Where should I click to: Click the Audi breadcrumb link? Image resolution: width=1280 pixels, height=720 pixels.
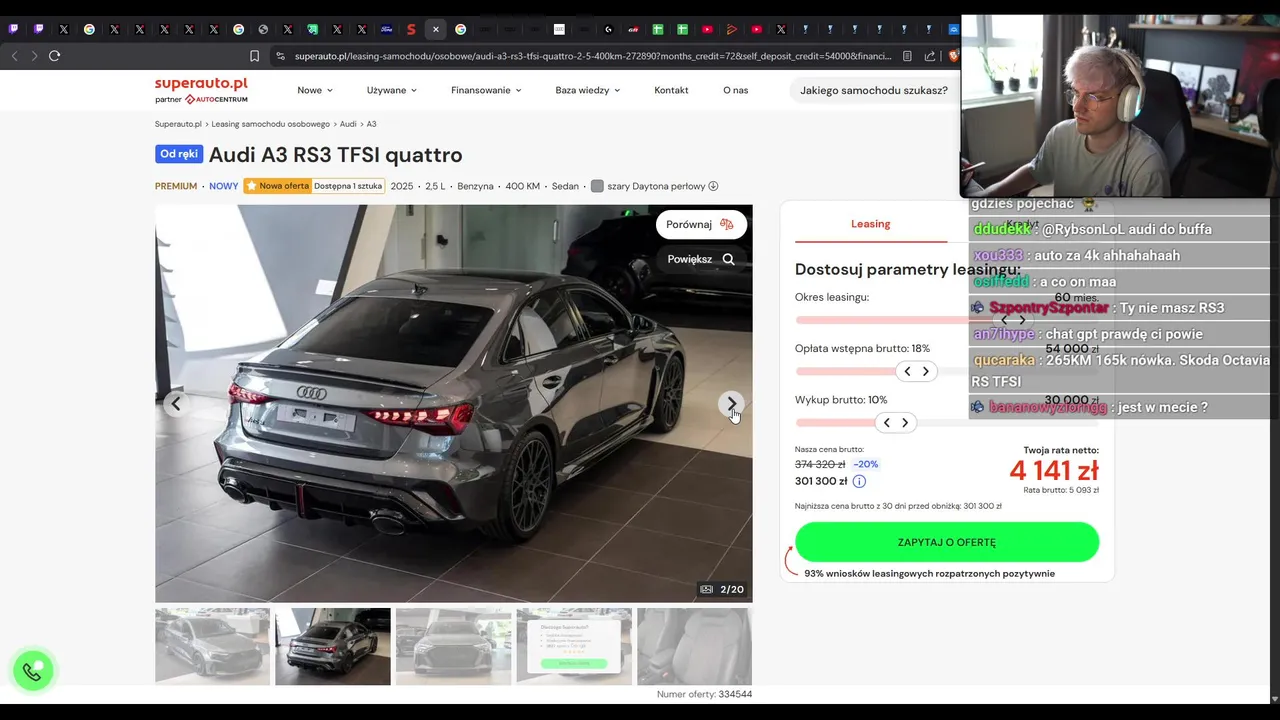348,124
